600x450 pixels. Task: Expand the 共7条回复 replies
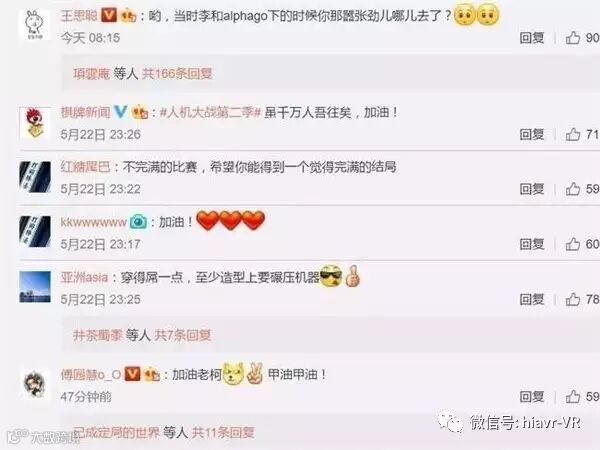pyautogui.click(x=182, y=335)
